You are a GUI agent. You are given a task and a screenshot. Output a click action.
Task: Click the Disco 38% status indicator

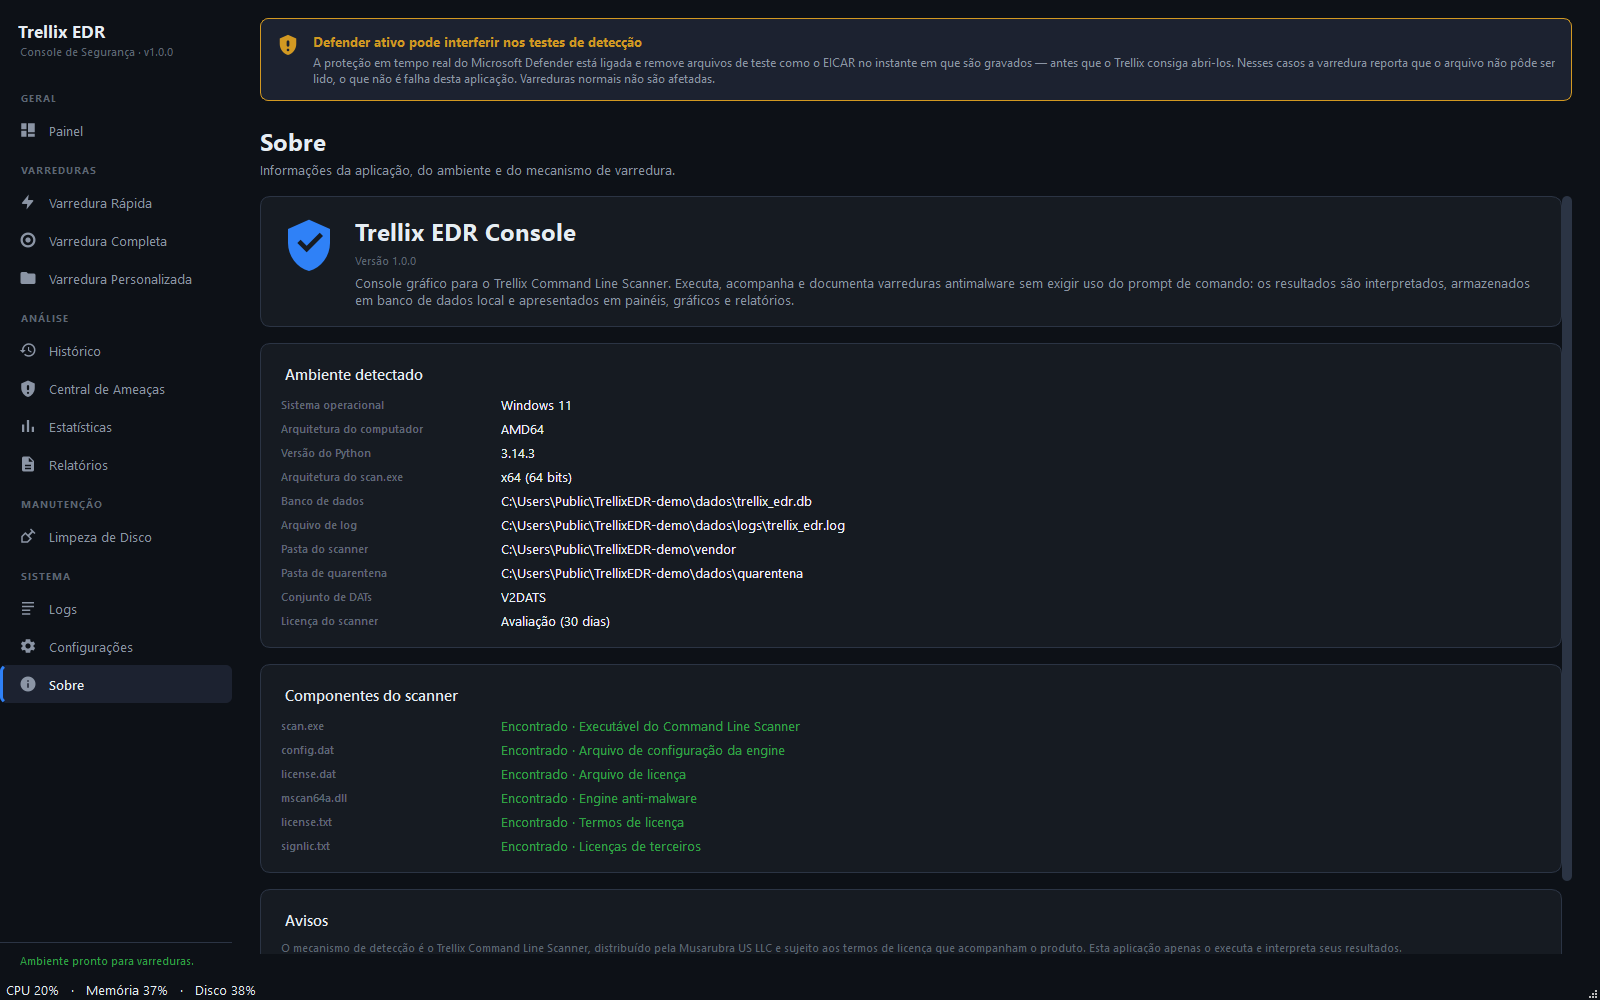coord(225,990)
